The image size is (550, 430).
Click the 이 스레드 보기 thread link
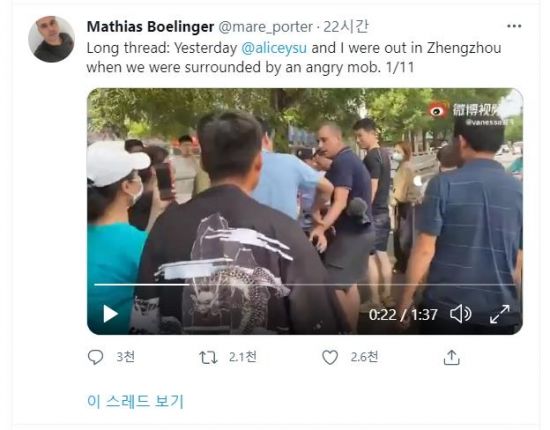pyautogui.click(x=135, y=401)
